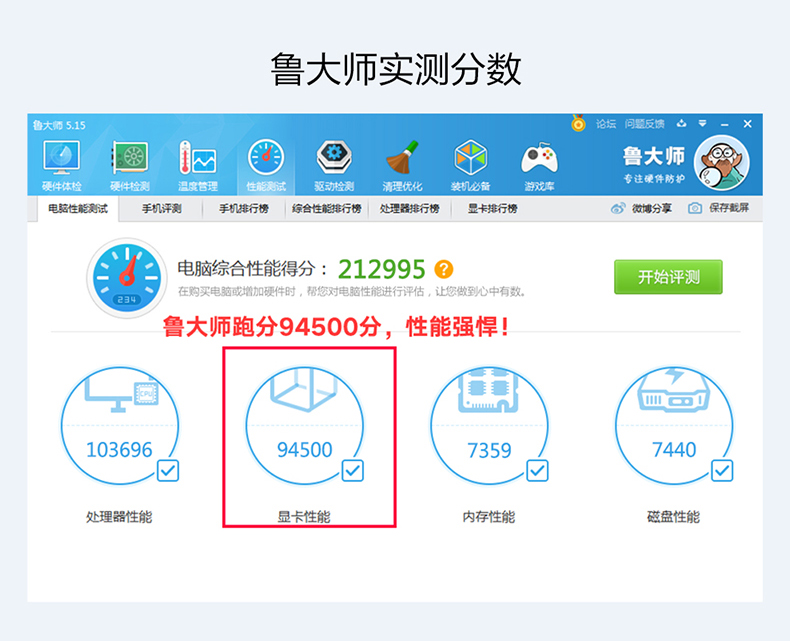This screenshot has height=641, width=790.
Task: Click the 鲁大师 5.15 window title
Action: [x=59, y=125]
